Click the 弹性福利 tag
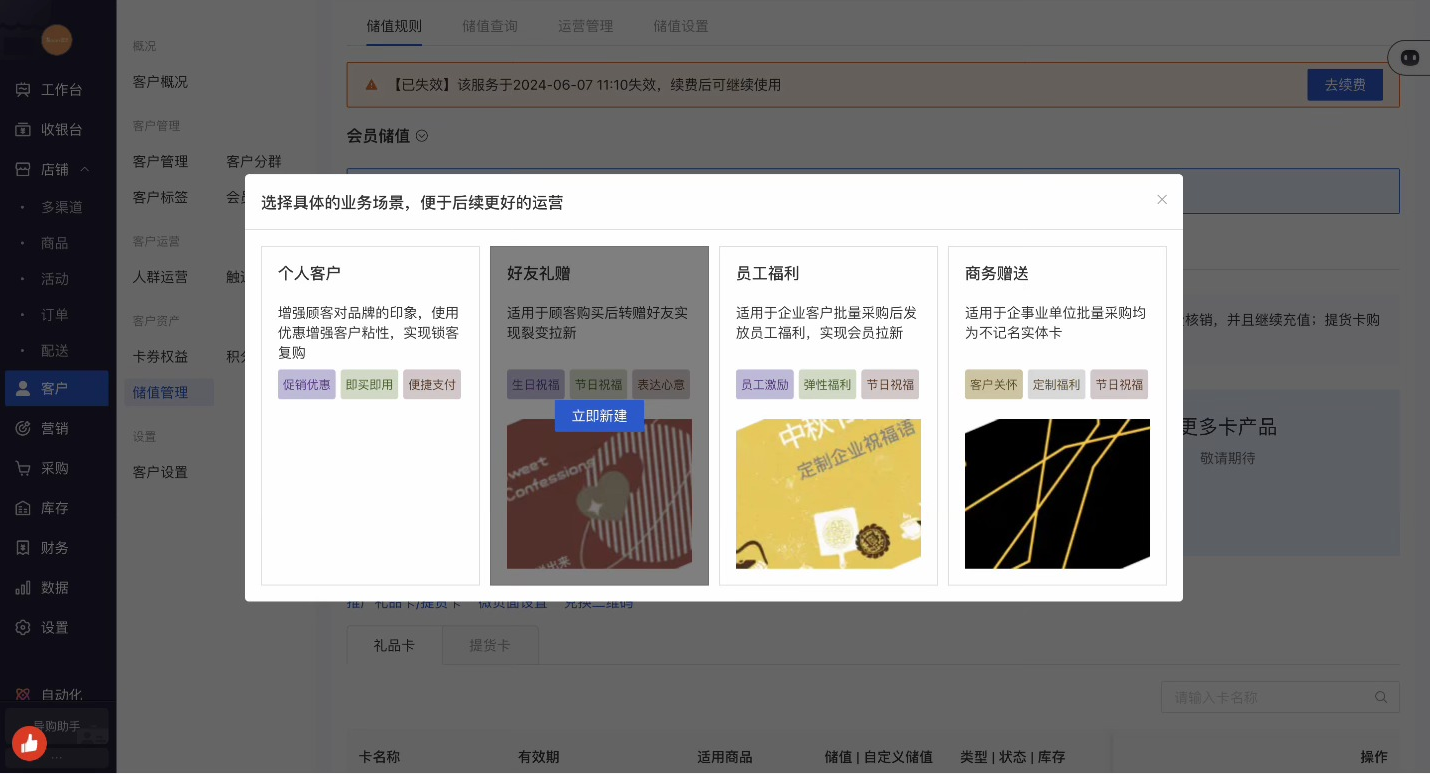Image resolution: width=1430 pixels, height=774 pixels. pos(827,384)
